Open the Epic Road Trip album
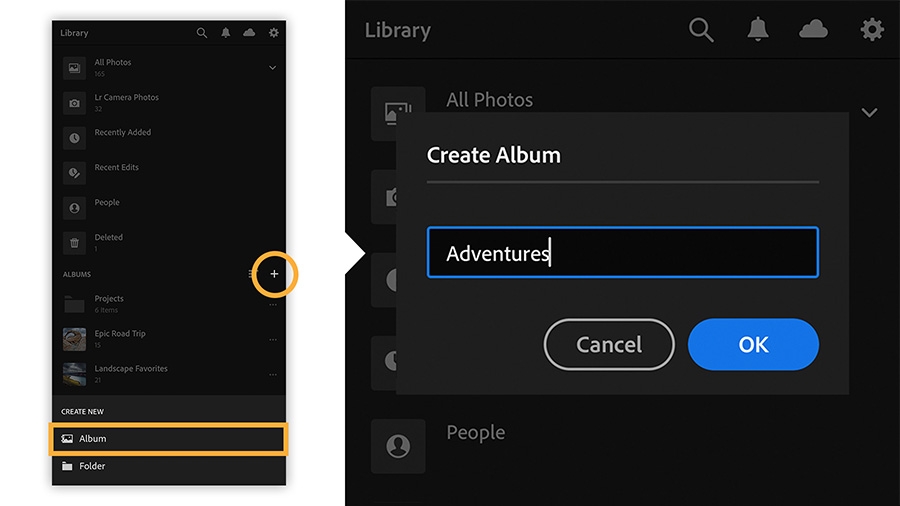The height and width of the screenshot is (506, 900). pyautogui.click(x=119, y=338)
